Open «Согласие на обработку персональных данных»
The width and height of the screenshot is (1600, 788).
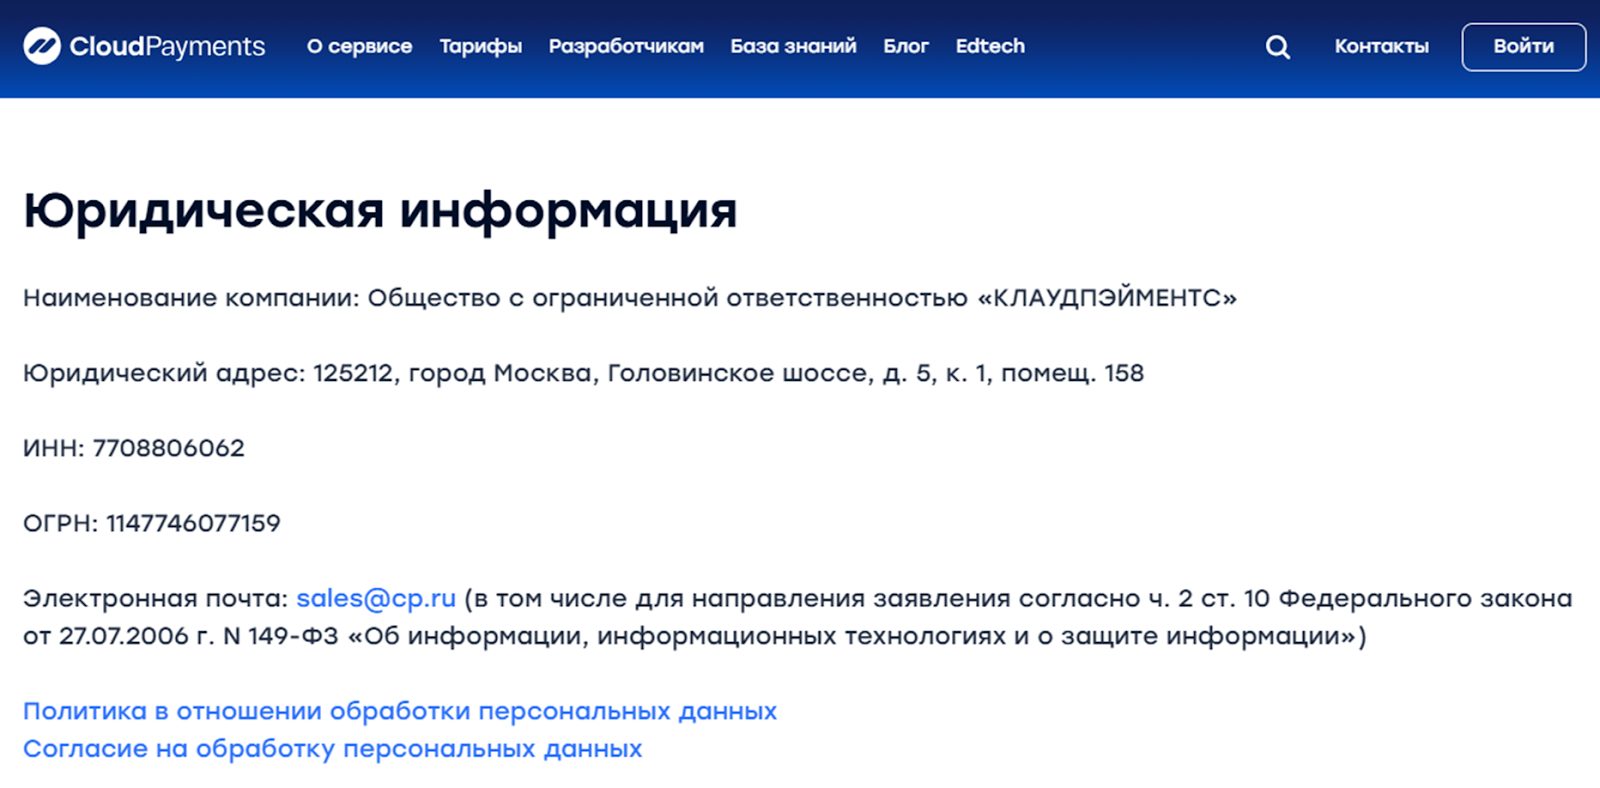click(333, 749)
